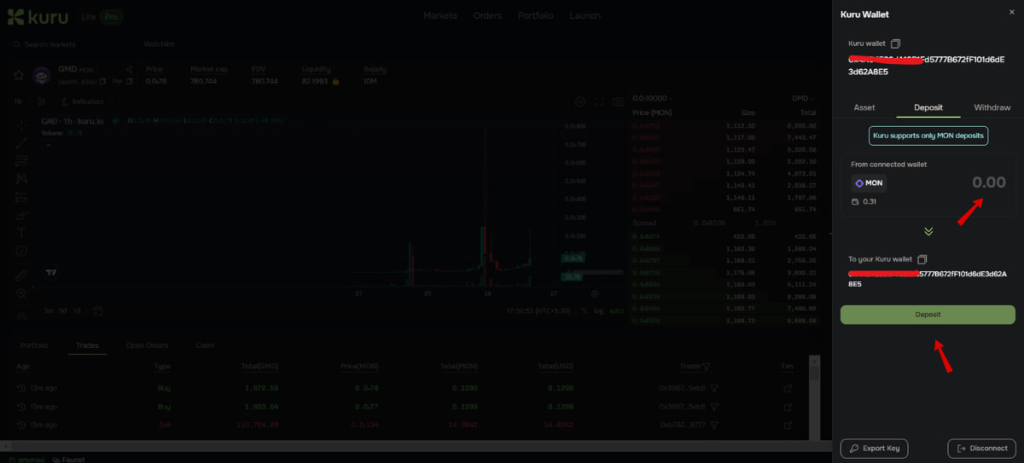
Task: Select the Deposit tab
Action: coord(927,107)
